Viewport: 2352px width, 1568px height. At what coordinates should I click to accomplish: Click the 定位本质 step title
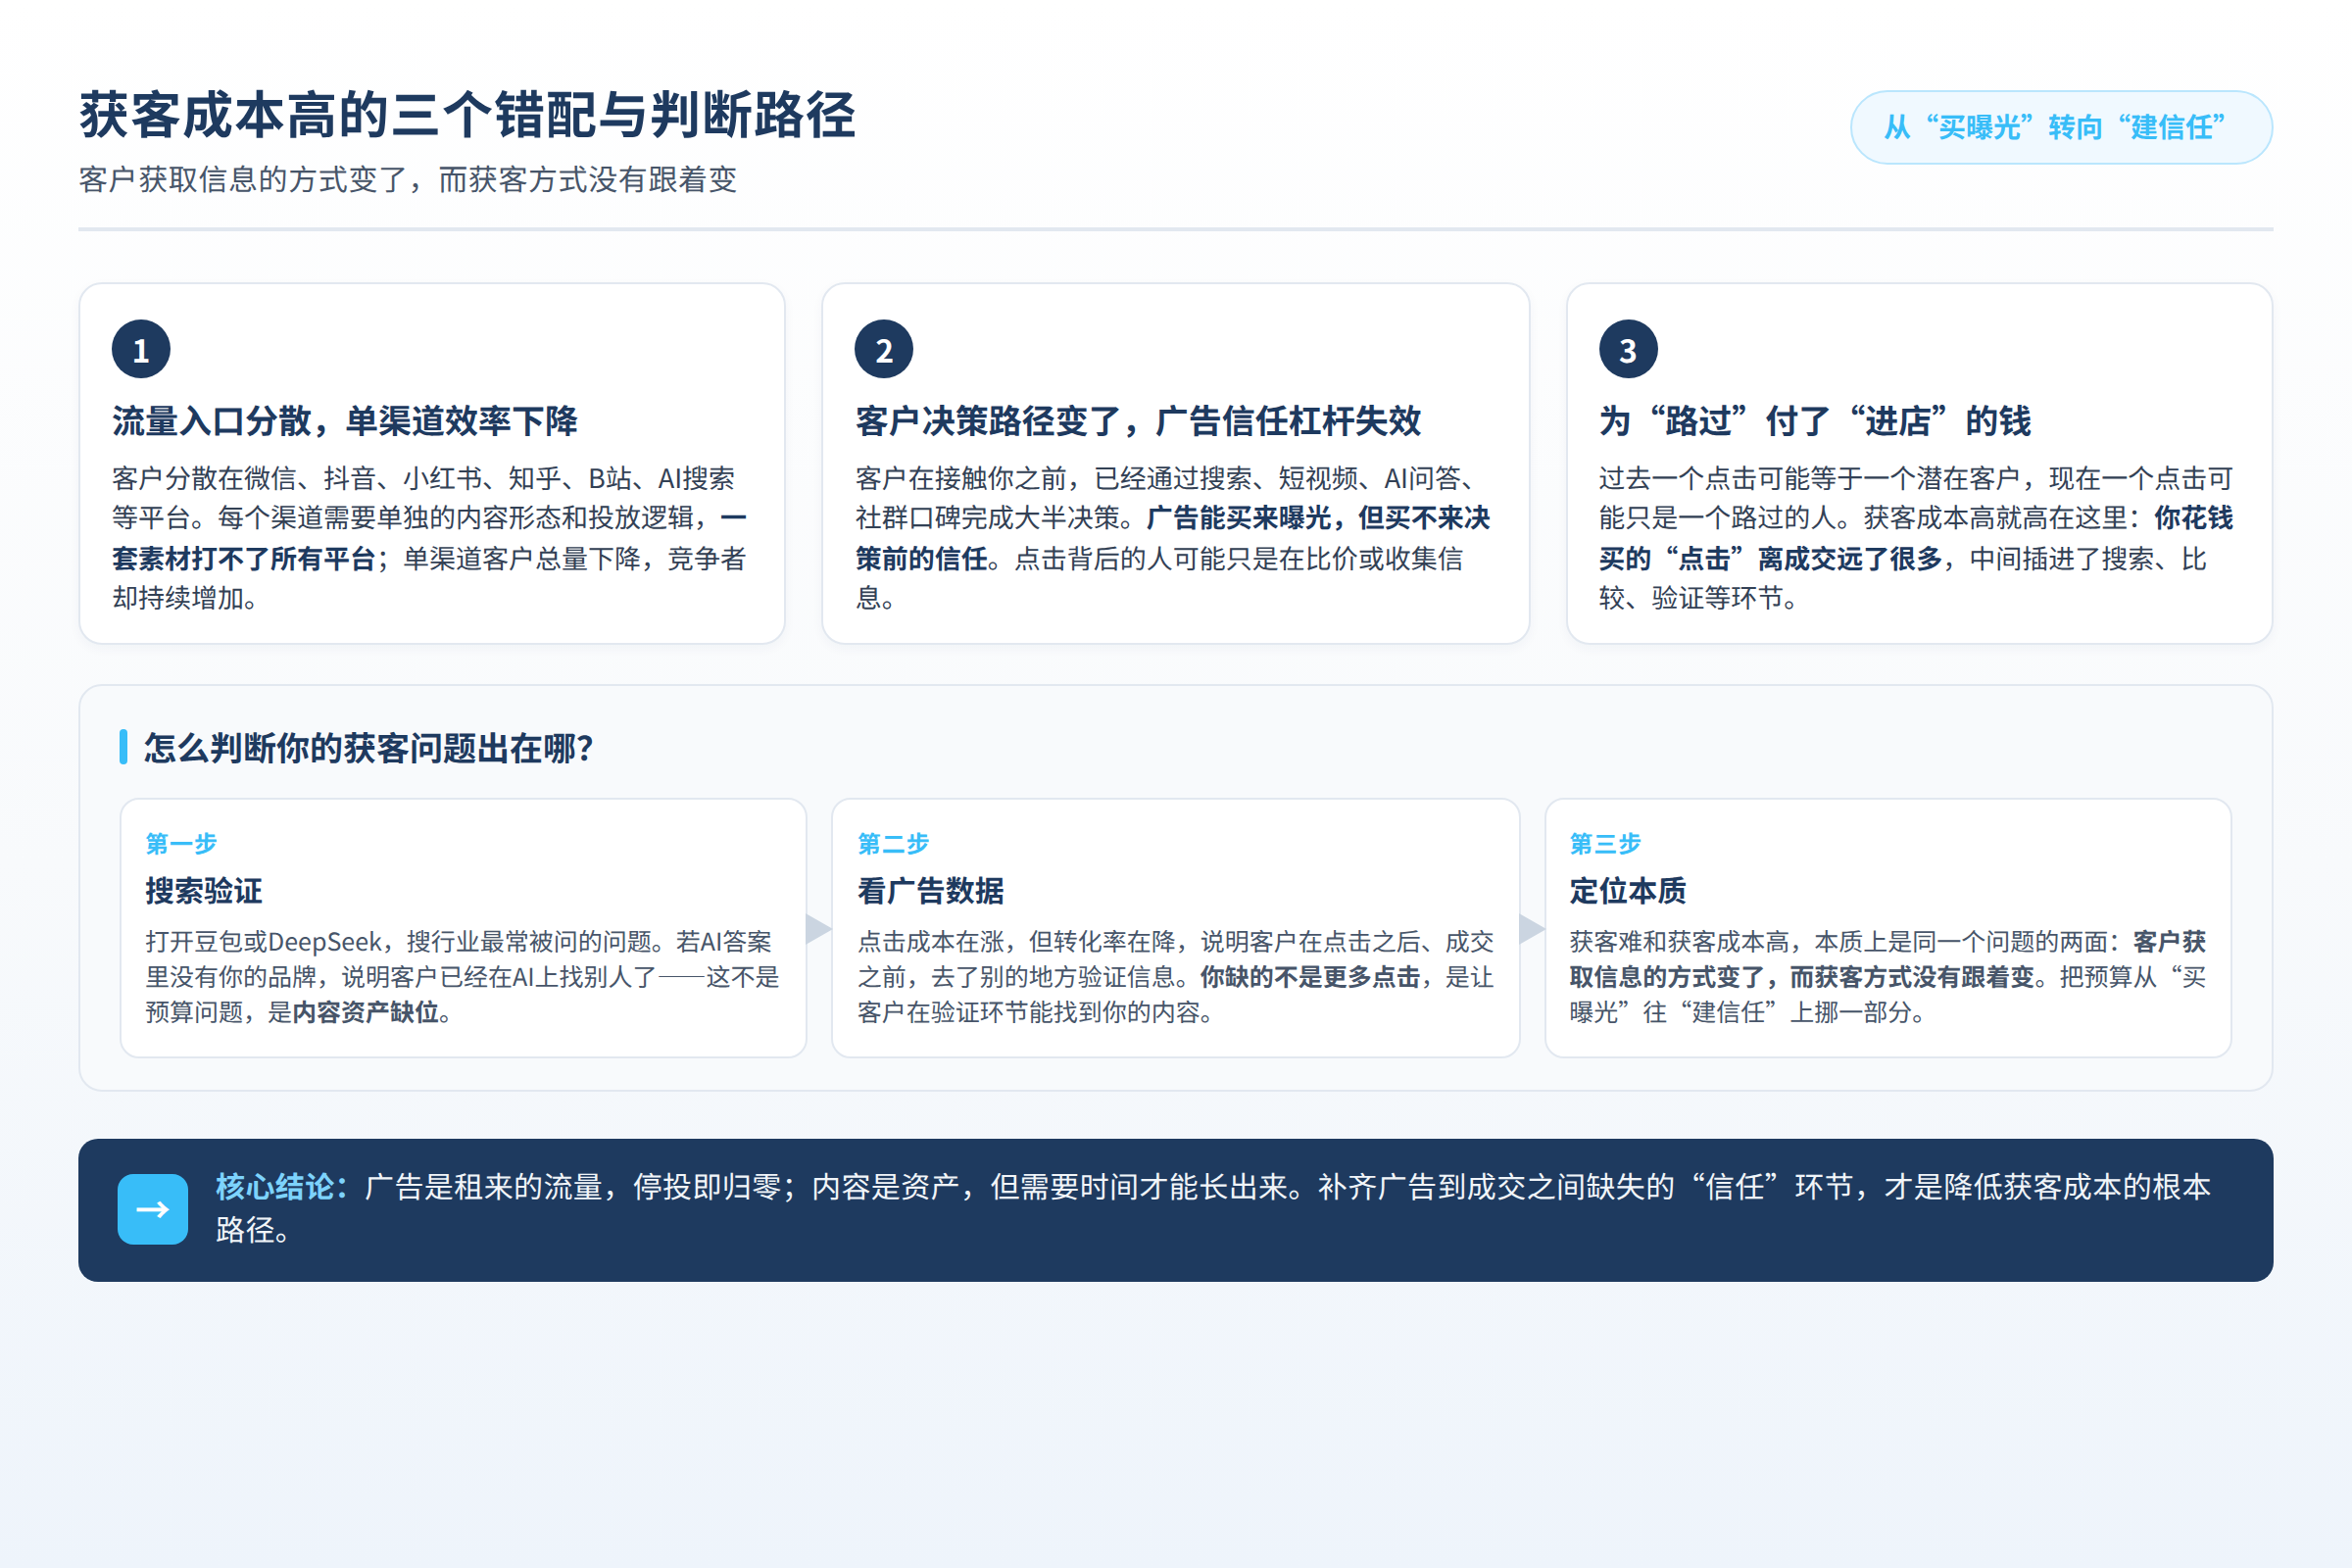[x=1628, y=891]
